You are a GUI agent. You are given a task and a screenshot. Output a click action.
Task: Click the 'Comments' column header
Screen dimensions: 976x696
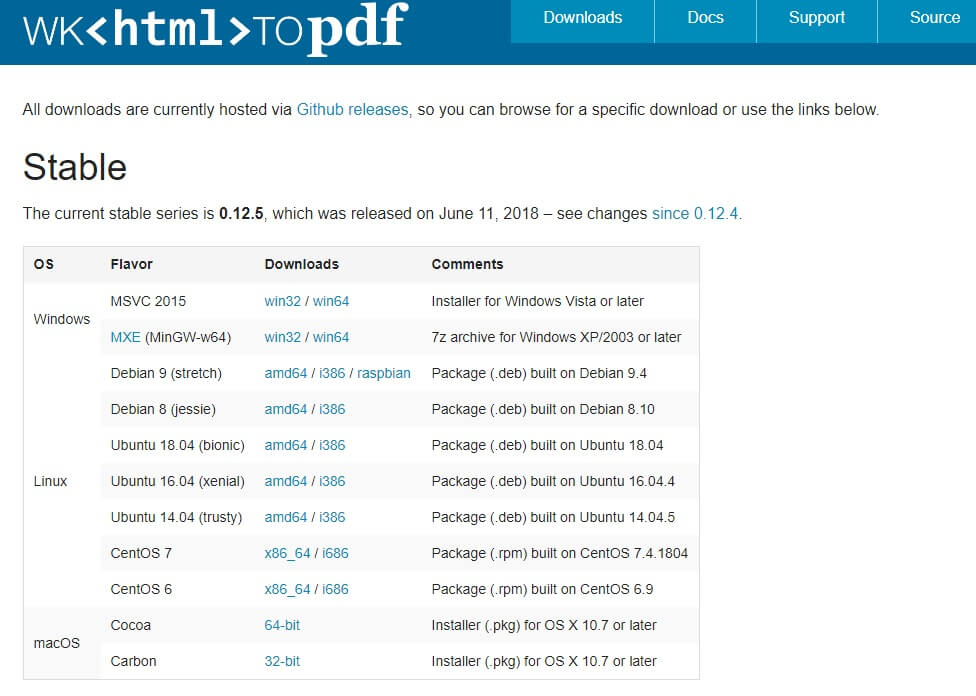click(467, 265)
